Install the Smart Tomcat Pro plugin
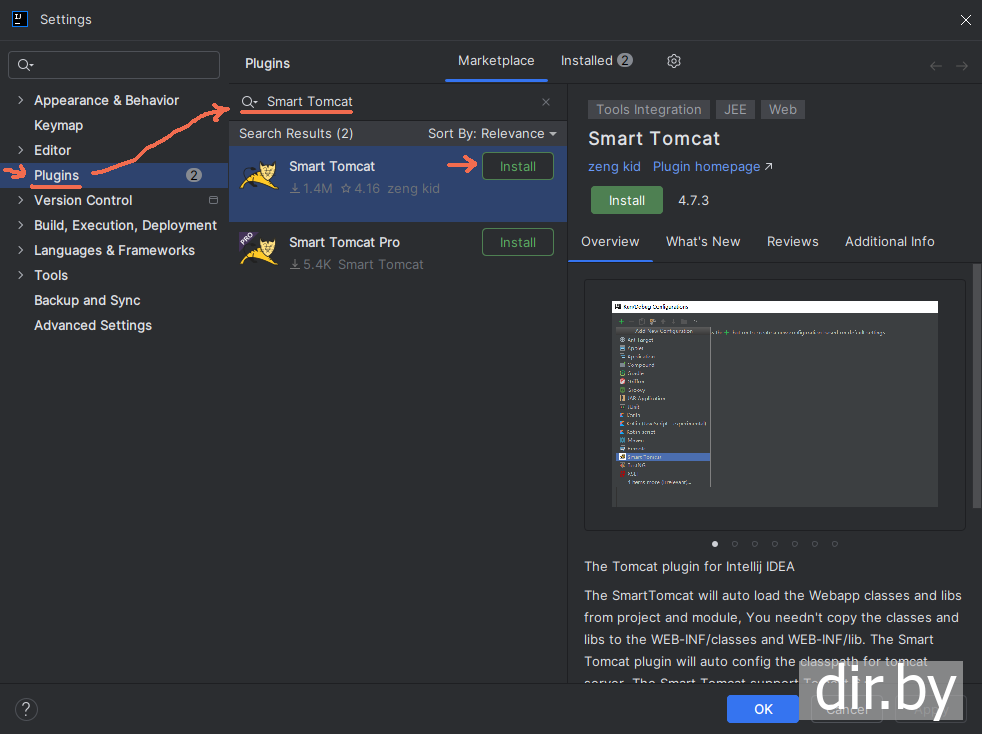982x734 pixels. tap(517, 242)
